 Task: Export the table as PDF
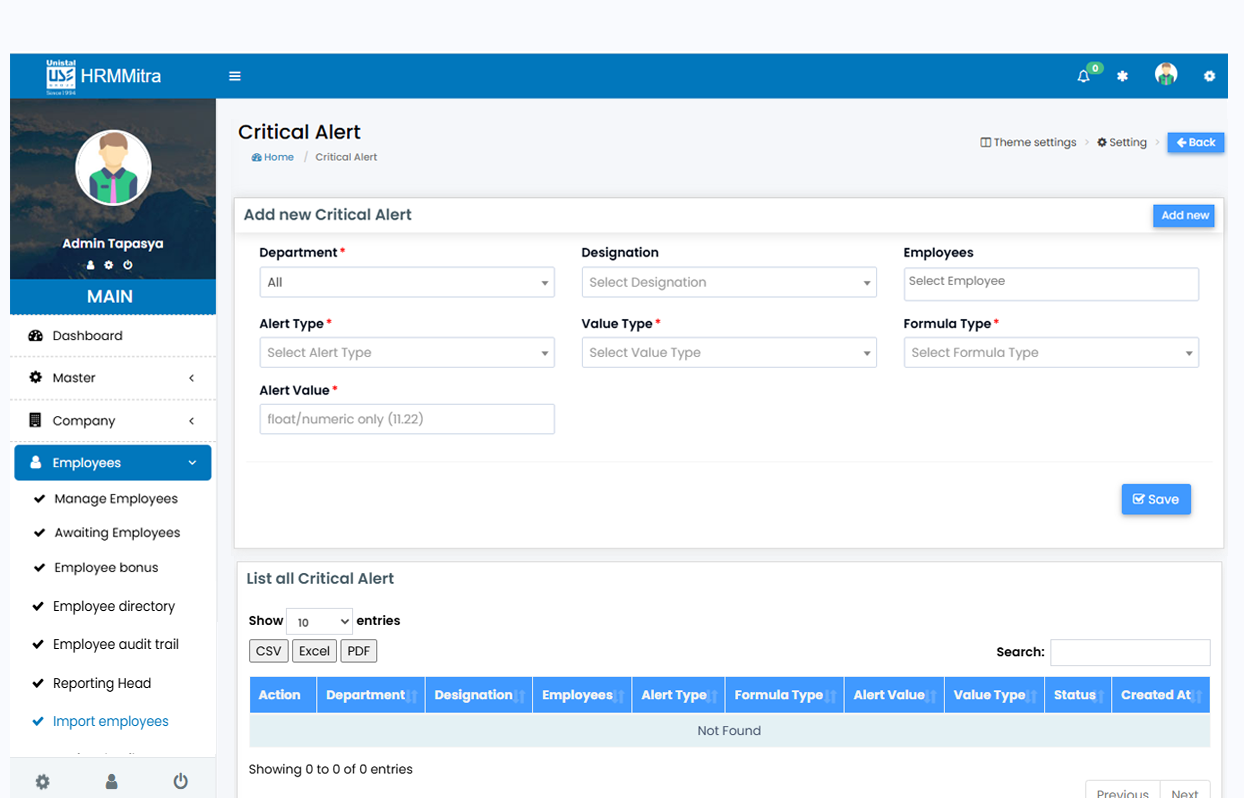tap(358, 651)
